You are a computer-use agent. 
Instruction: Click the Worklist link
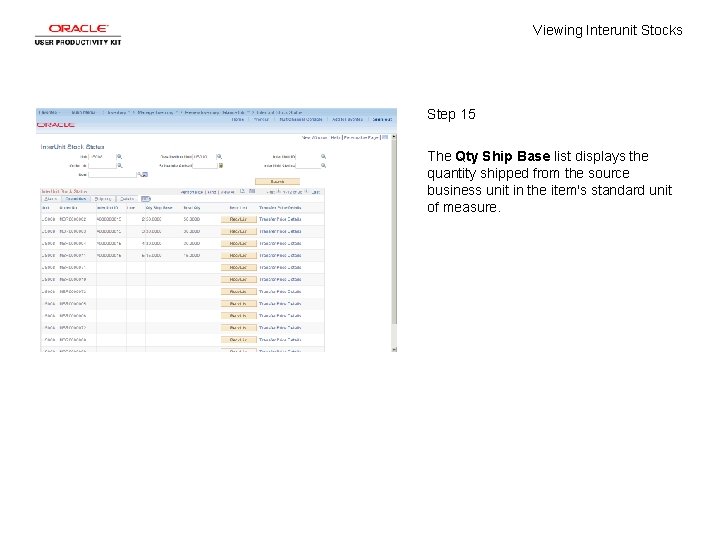261,119
